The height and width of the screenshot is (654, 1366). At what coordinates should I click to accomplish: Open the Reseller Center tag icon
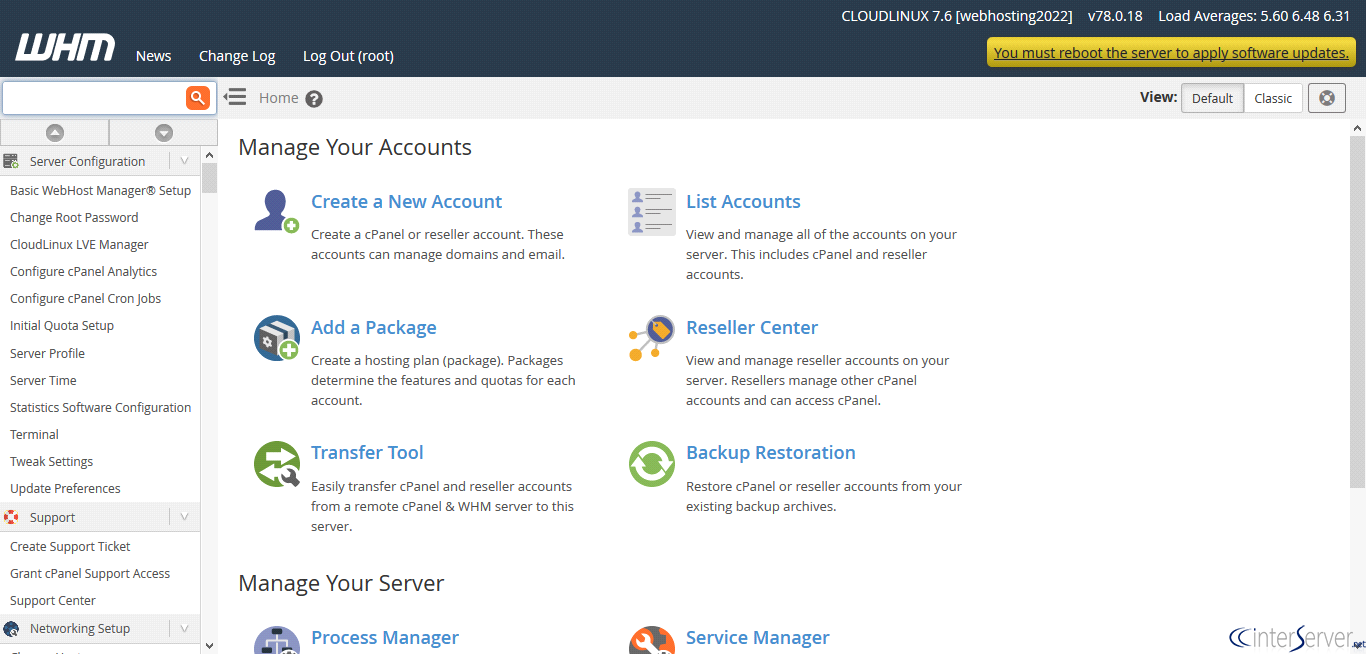pyautogui.click(x=651, y=338)
